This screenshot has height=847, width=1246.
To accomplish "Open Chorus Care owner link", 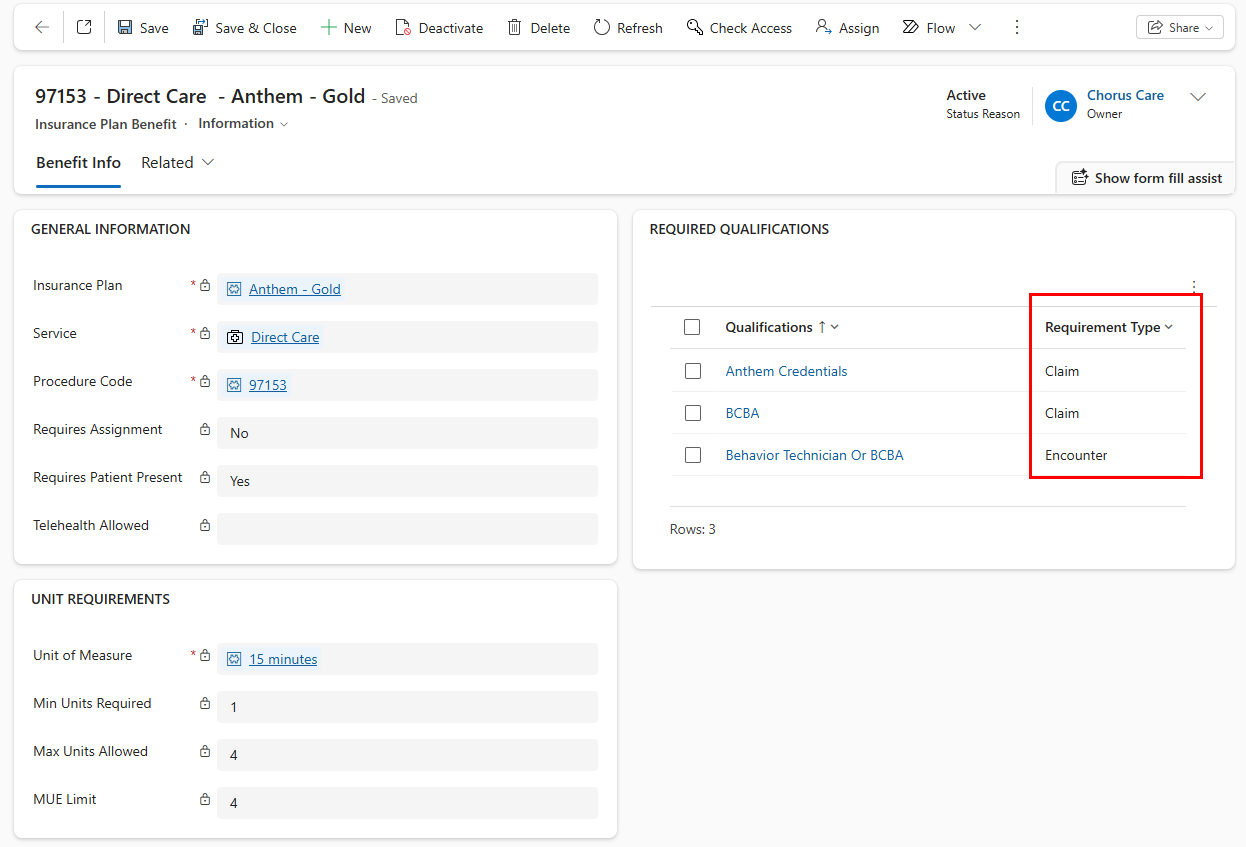I will (1125, 96).
